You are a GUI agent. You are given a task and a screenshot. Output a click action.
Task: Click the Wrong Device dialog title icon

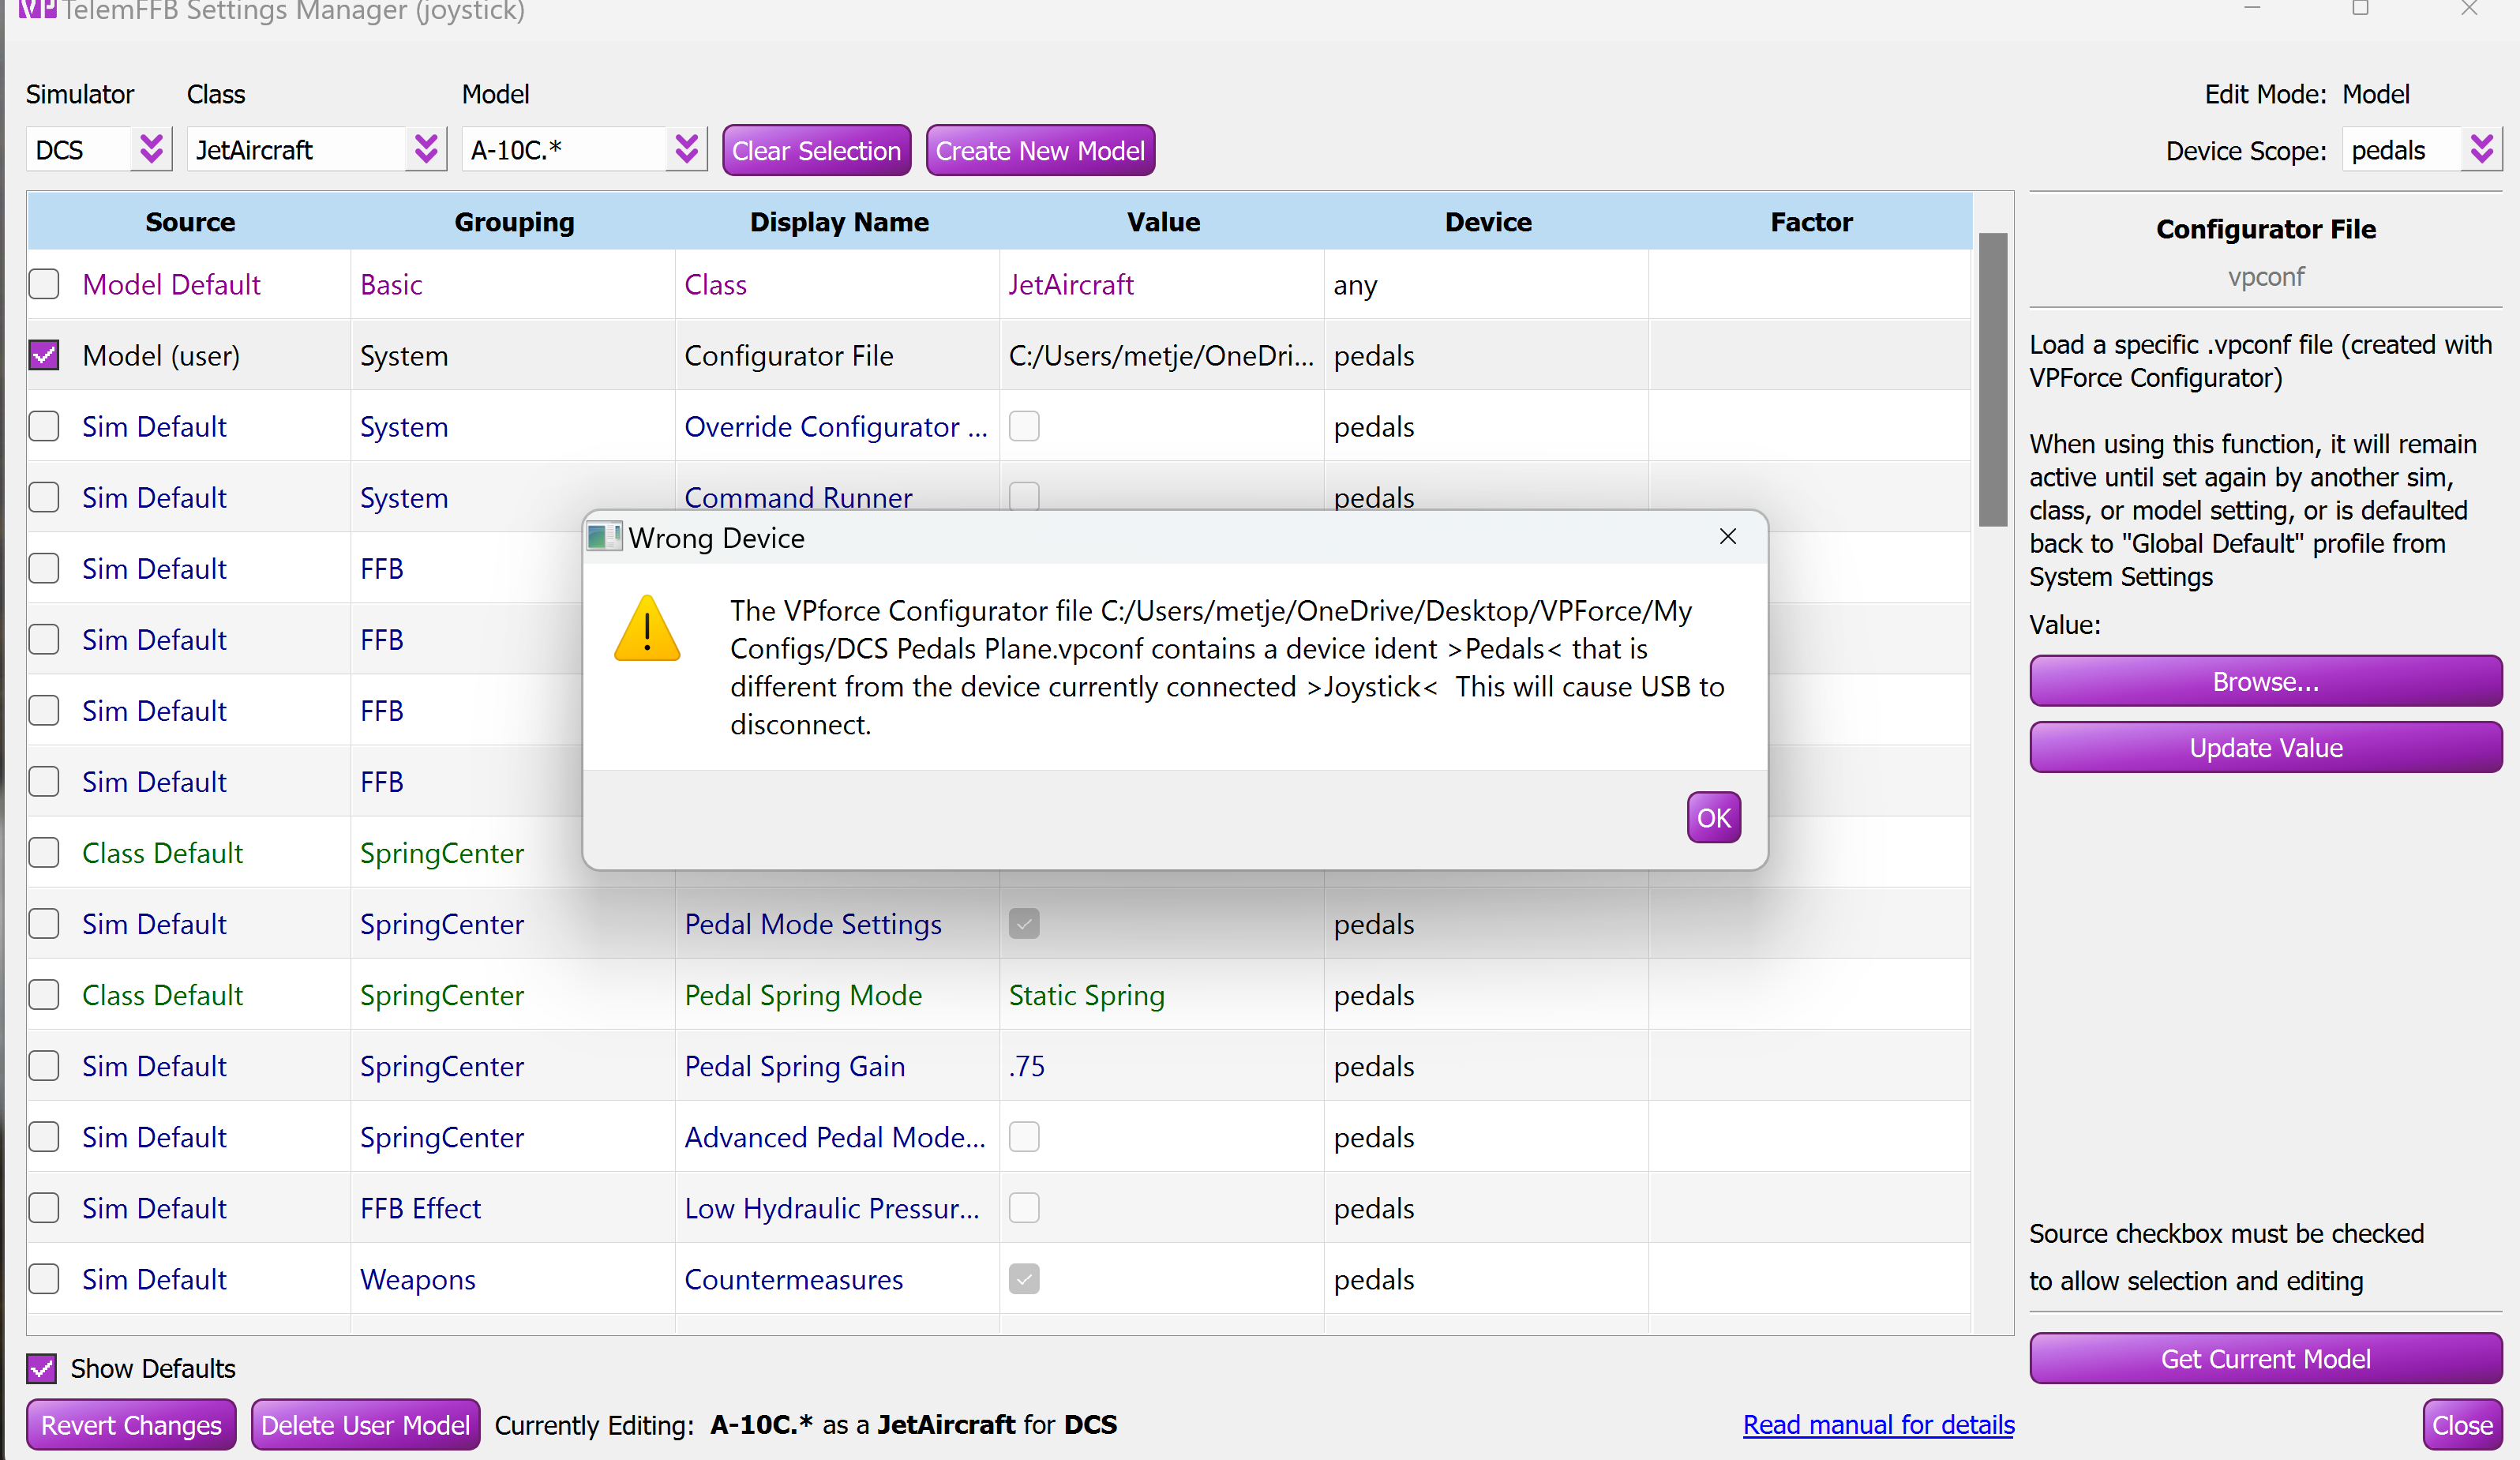(x=603, y=537)
